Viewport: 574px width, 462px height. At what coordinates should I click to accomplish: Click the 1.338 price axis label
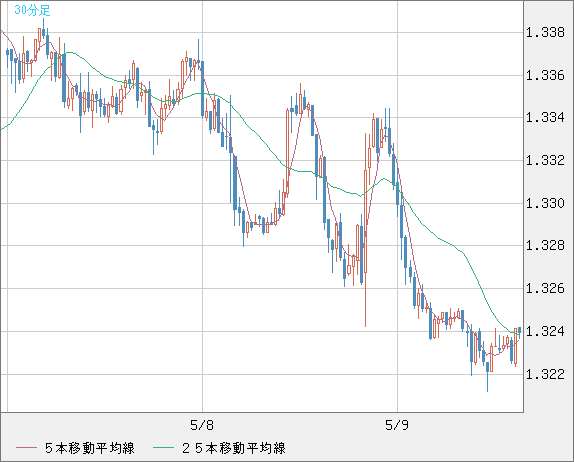pos(545,33)
